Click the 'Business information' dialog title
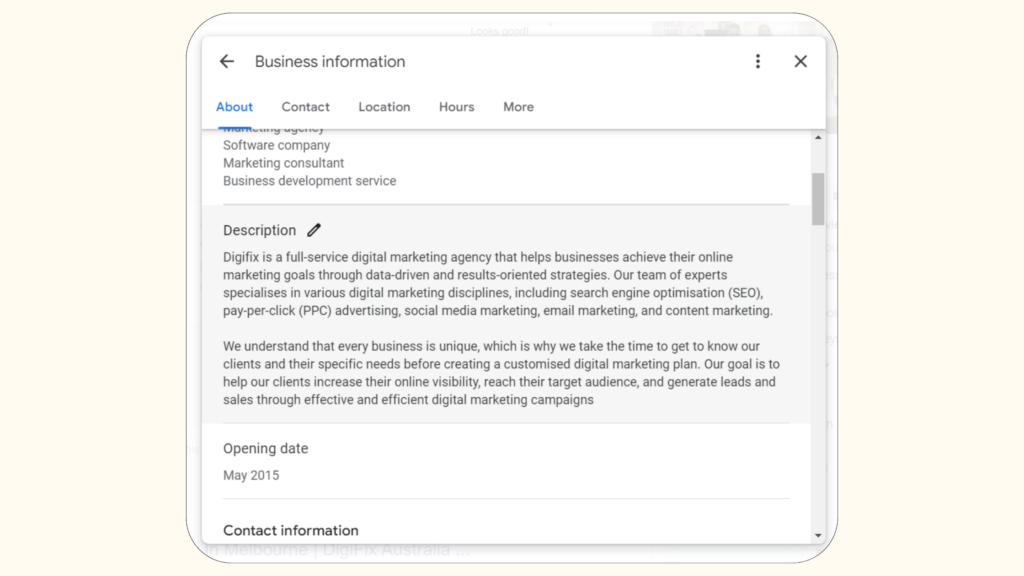This screenshot has height=576, width=1024. [x=330, y=61]
